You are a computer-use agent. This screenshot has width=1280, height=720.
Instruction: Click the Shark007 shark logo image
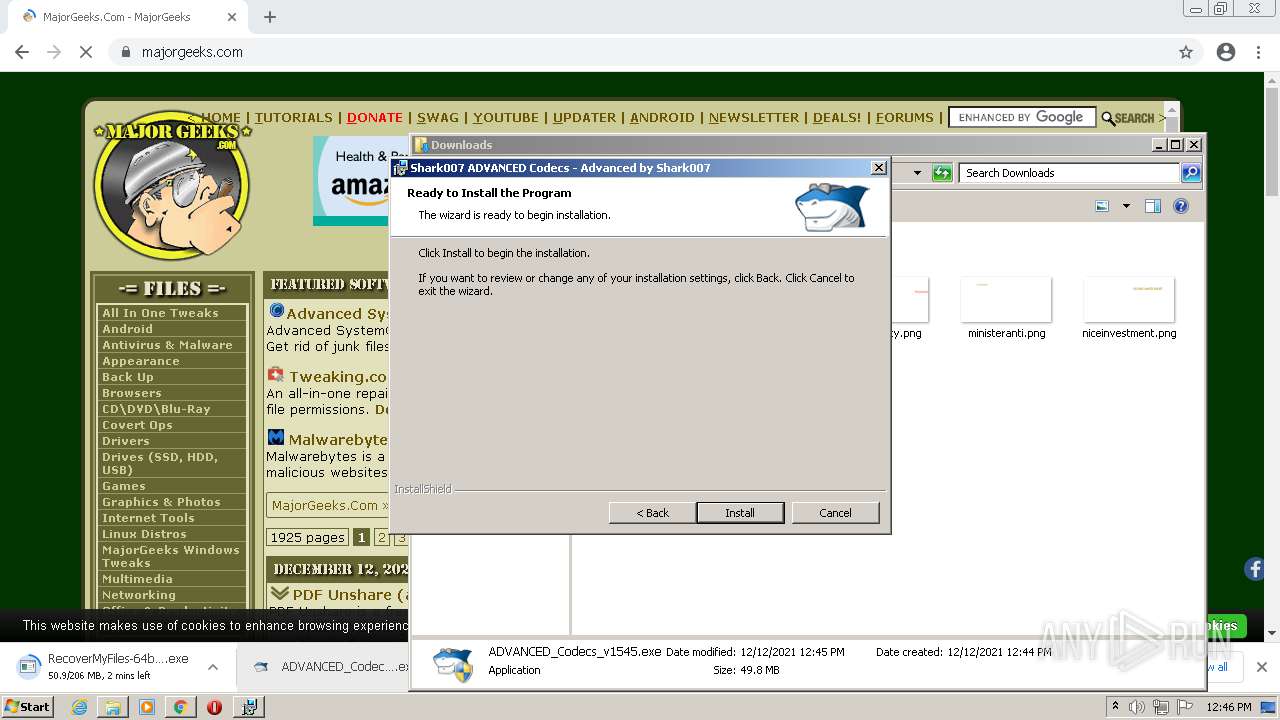(832, 206)
